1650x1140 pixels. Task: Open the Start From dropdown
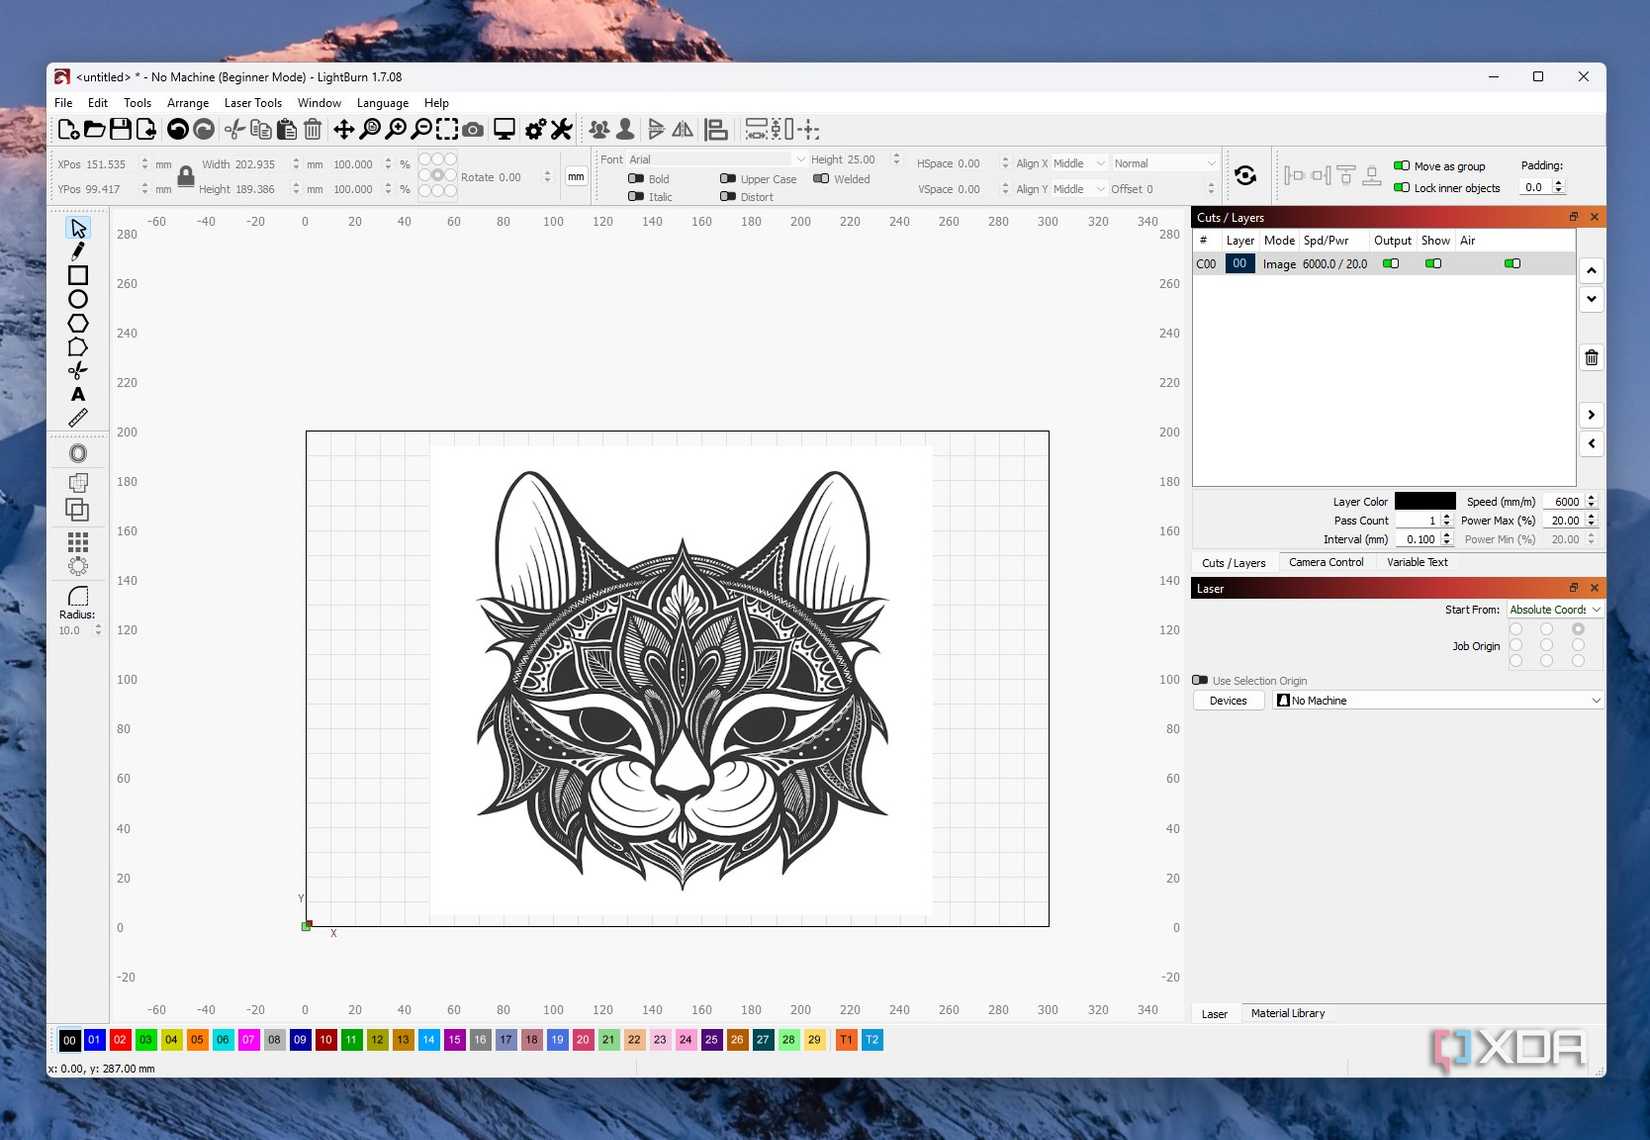(x=1554, y=610)
